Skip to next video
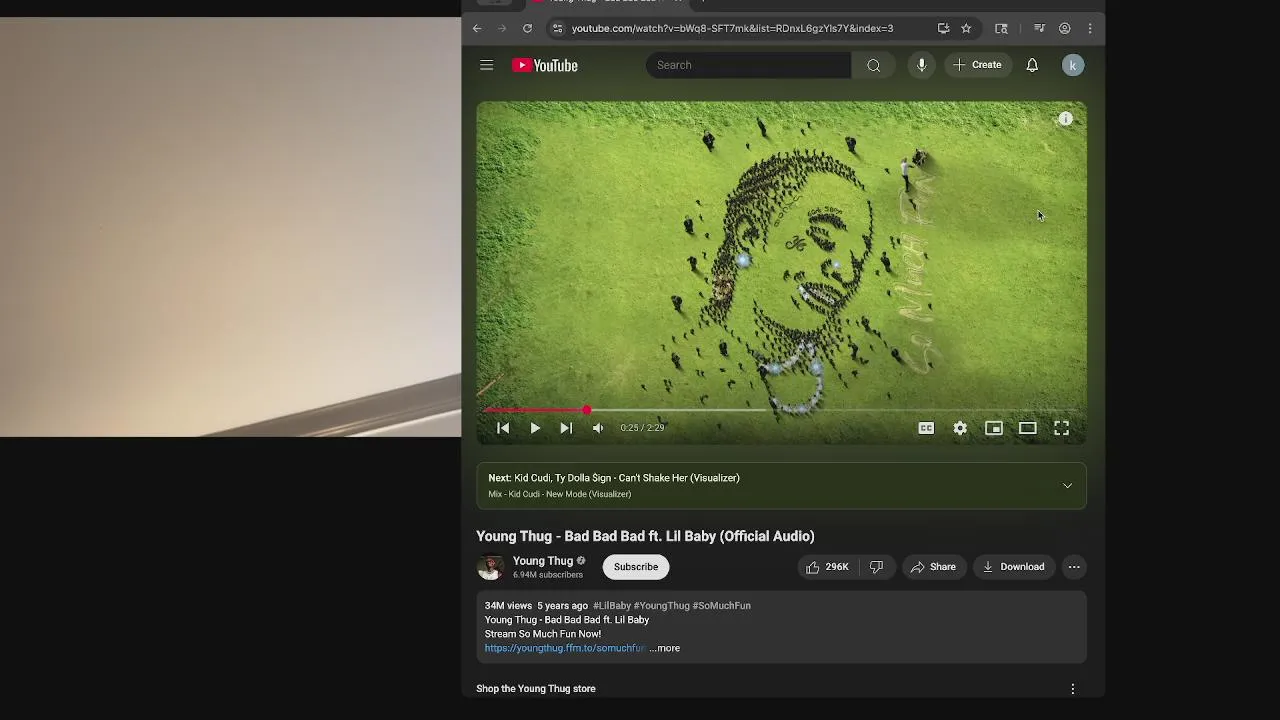This screenshot has width=1280, height=720. coord(566,428)
